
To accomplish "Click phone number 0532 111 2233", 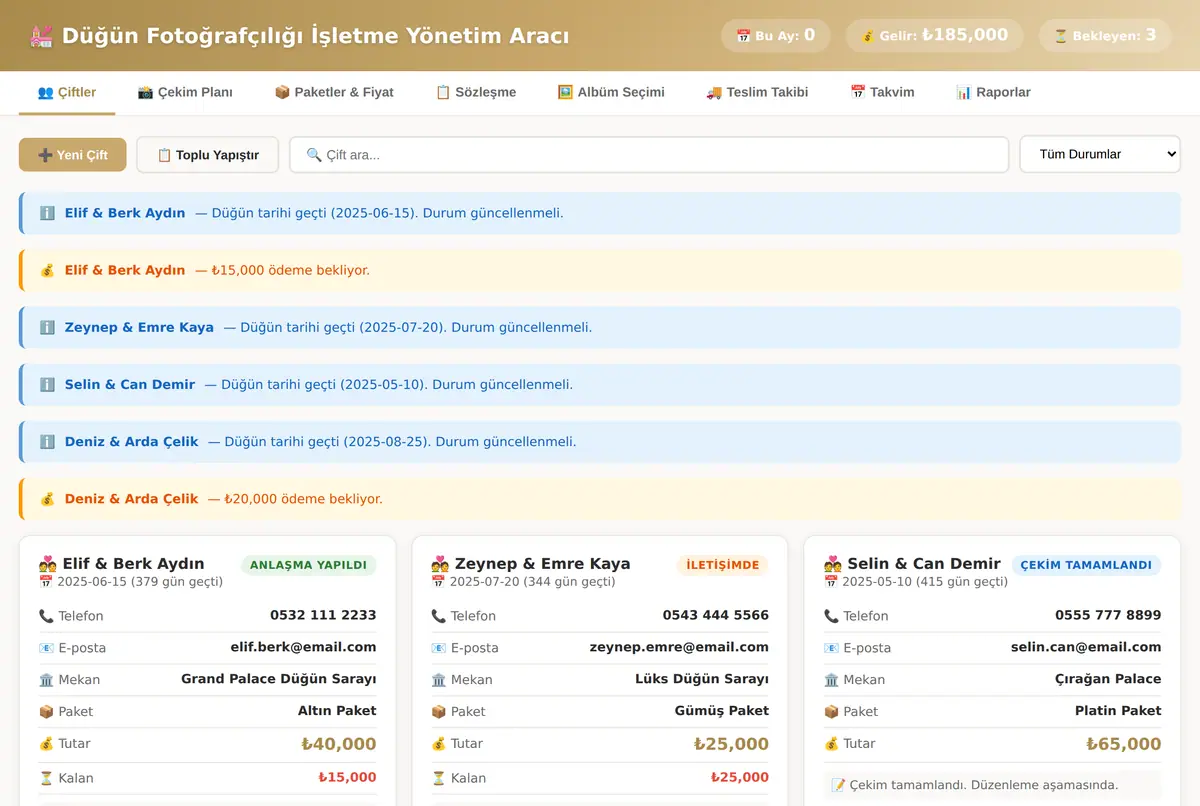I will pos(323,615).
